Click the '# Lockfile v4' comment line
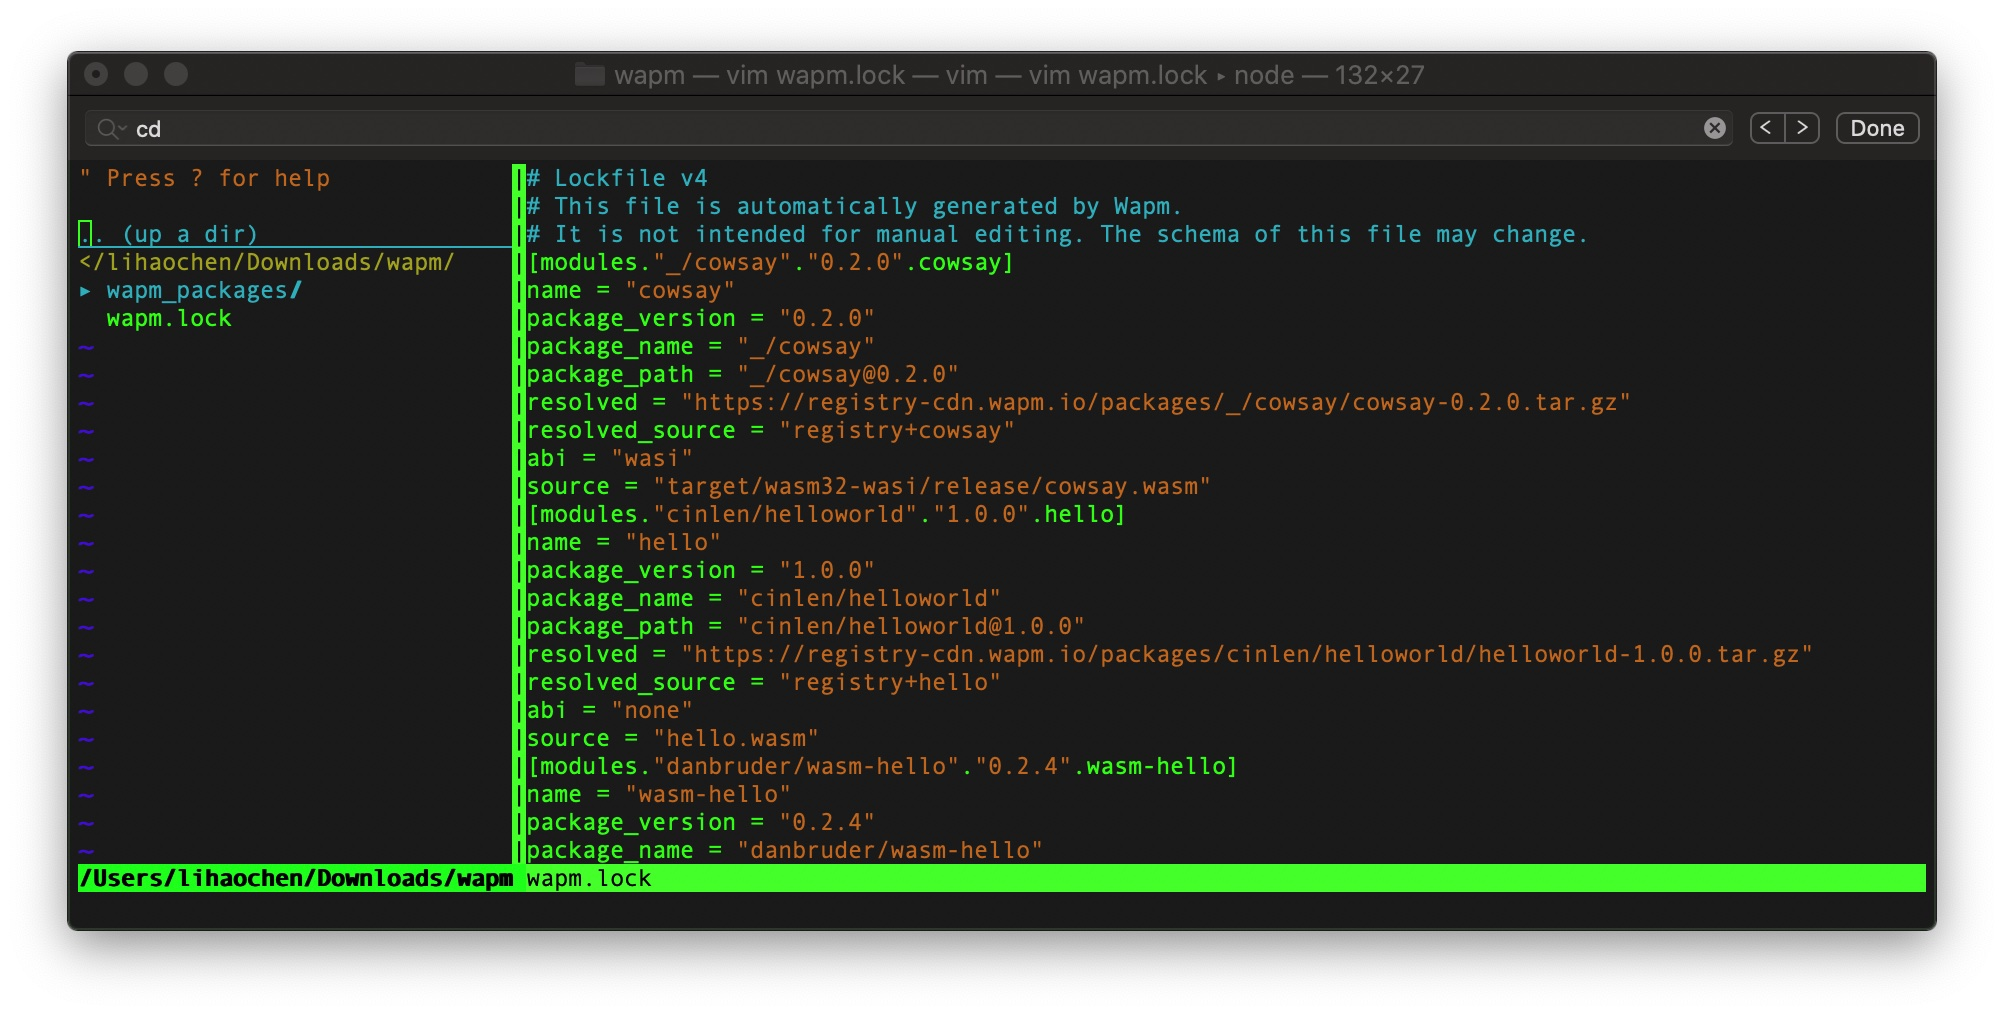 pos(617,178)
